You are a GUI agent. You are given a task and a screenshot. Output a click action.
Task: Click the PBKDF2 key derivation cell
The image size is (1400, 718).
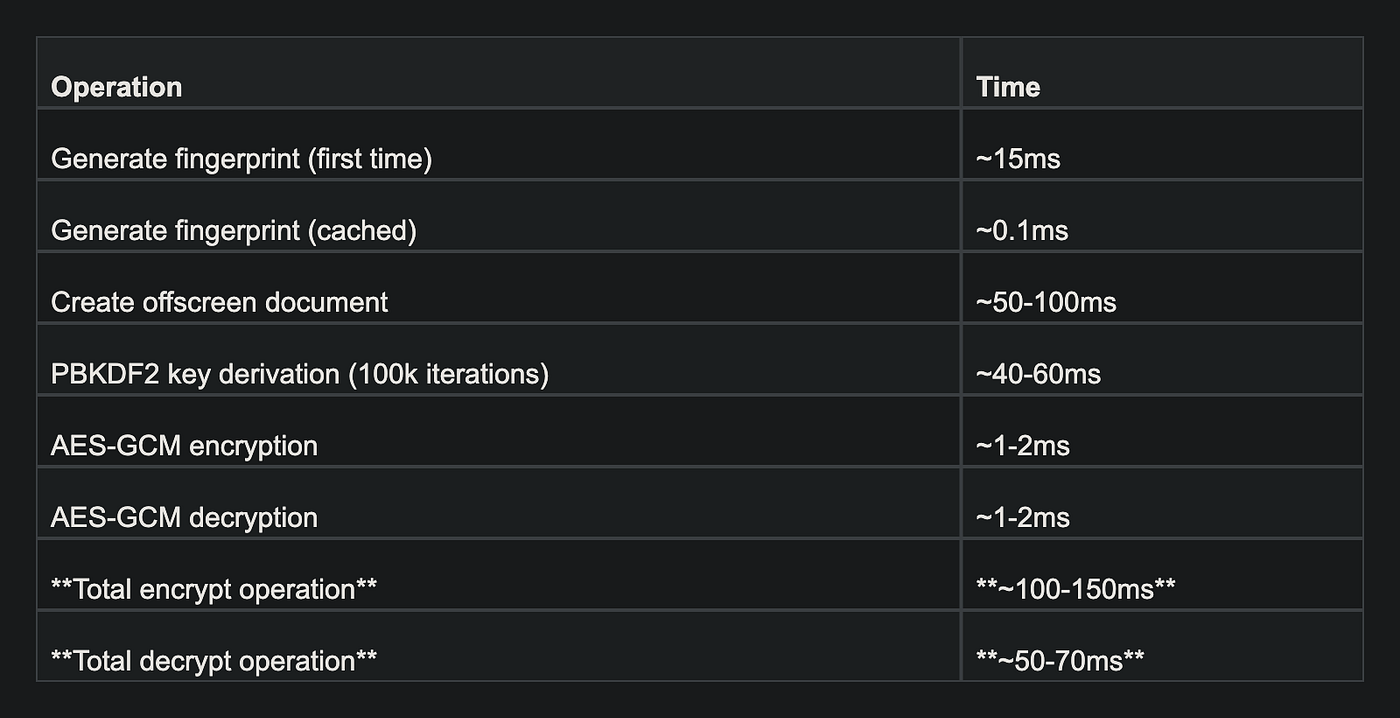click(x=499, y=361)
